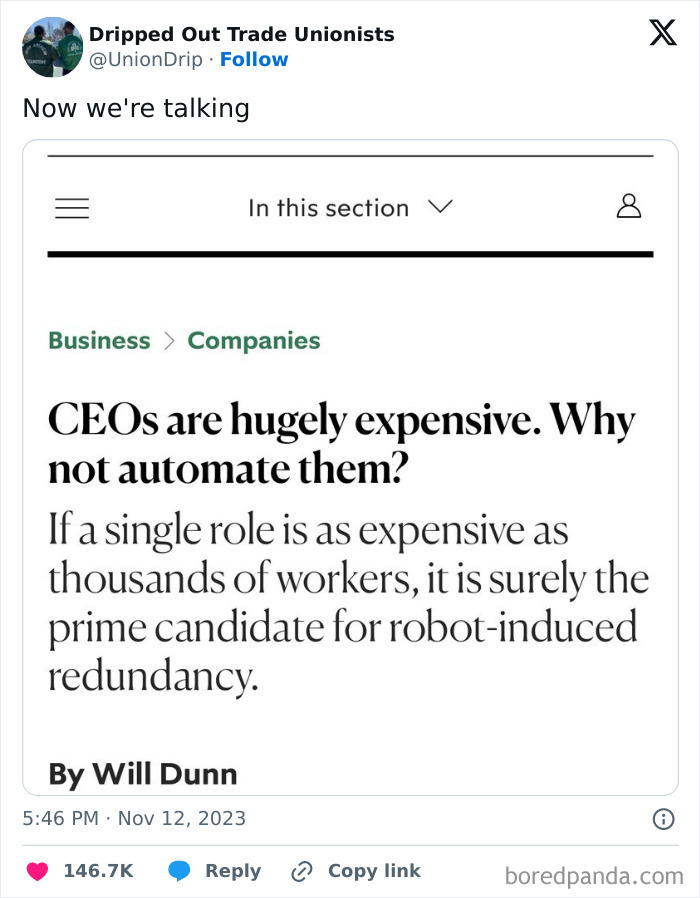The image size is (700, 898).
Task: Click the Reply label next to its icon
Action: (231, 870)
